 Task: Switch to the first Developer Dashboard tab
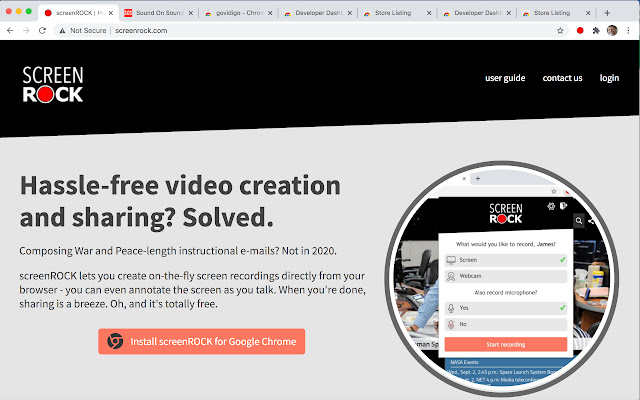[x=318, y=13]
